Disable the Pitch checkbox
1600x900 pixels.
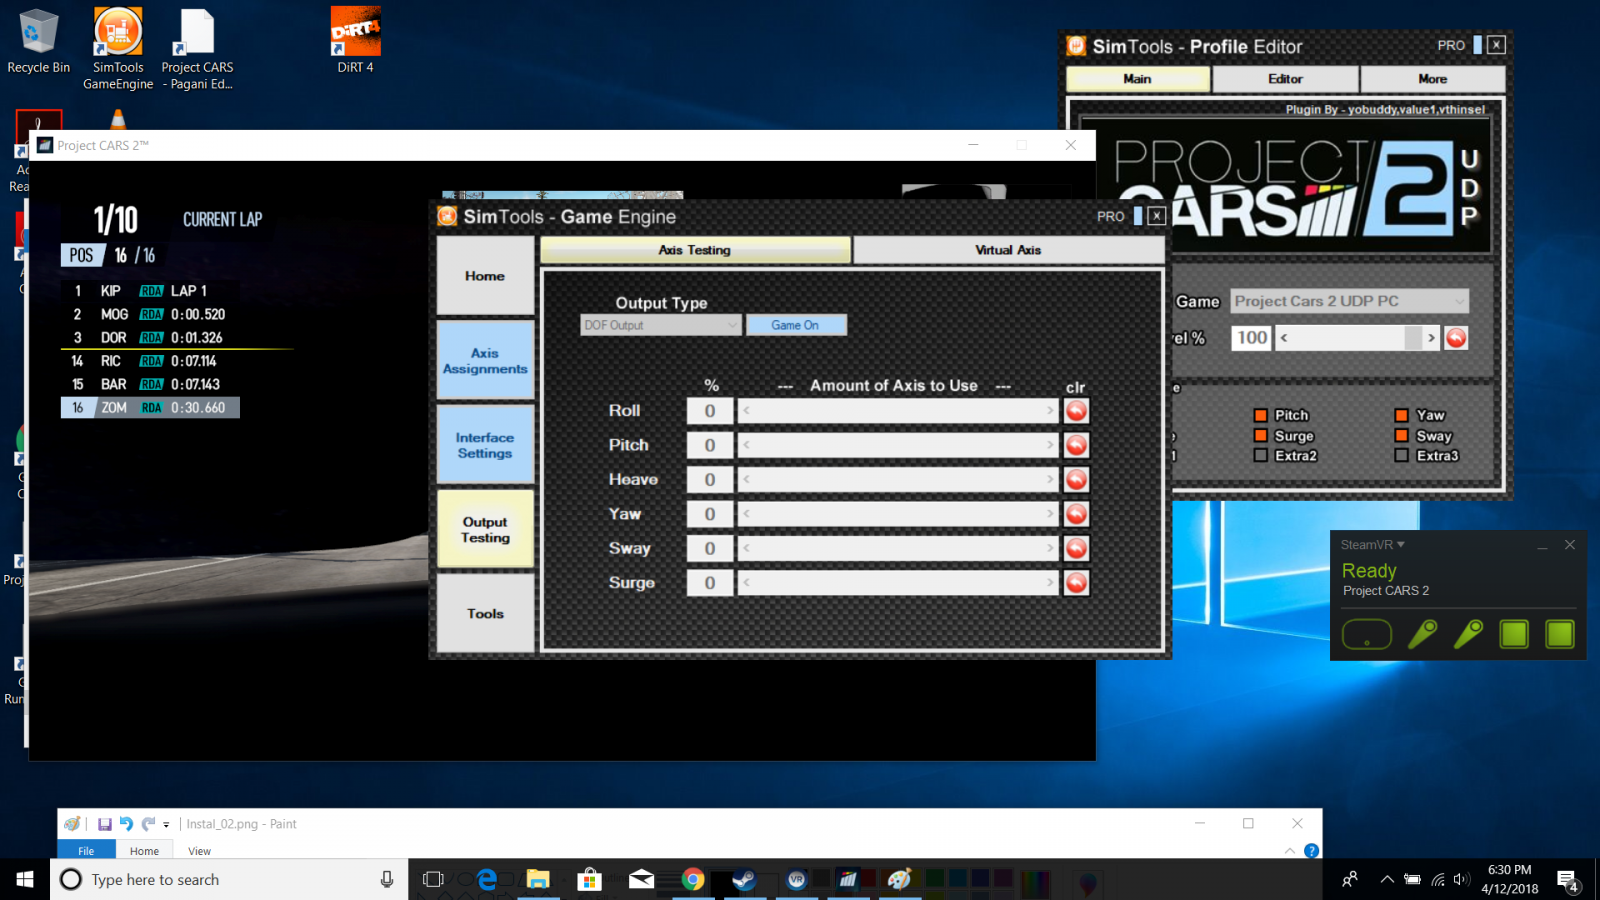[1261, 415]
